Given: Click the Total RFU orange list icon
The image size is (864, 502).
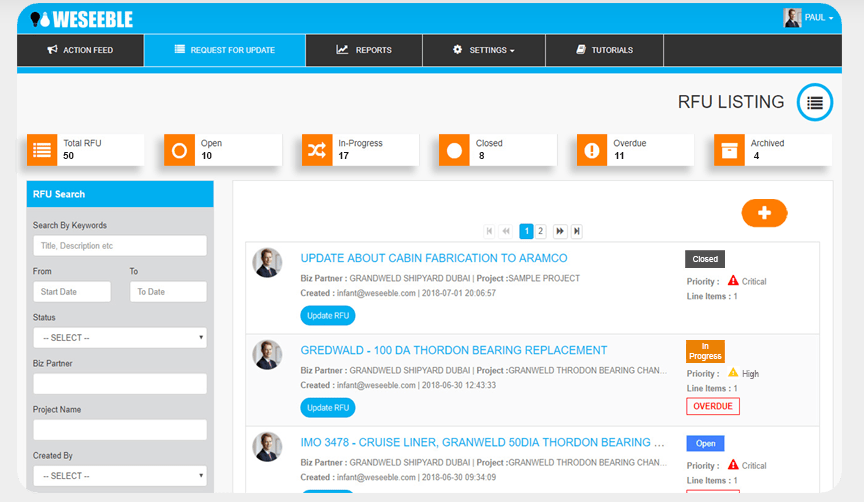Looking at the screenshot, I should [x=42, y=150].
